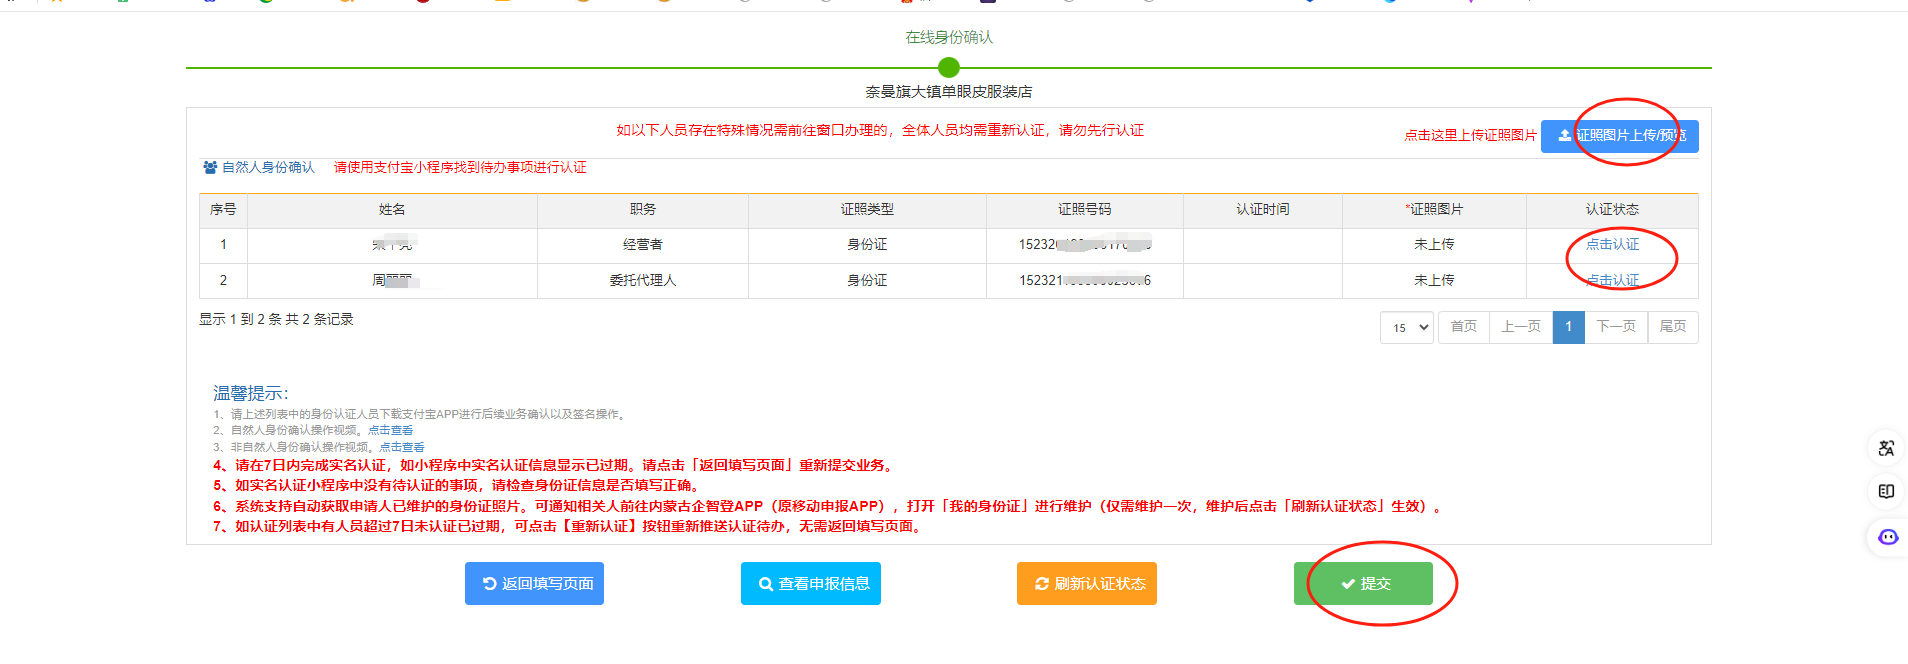
Task: Click the 自然人身份确认 people icon
Action: [210, 167]
